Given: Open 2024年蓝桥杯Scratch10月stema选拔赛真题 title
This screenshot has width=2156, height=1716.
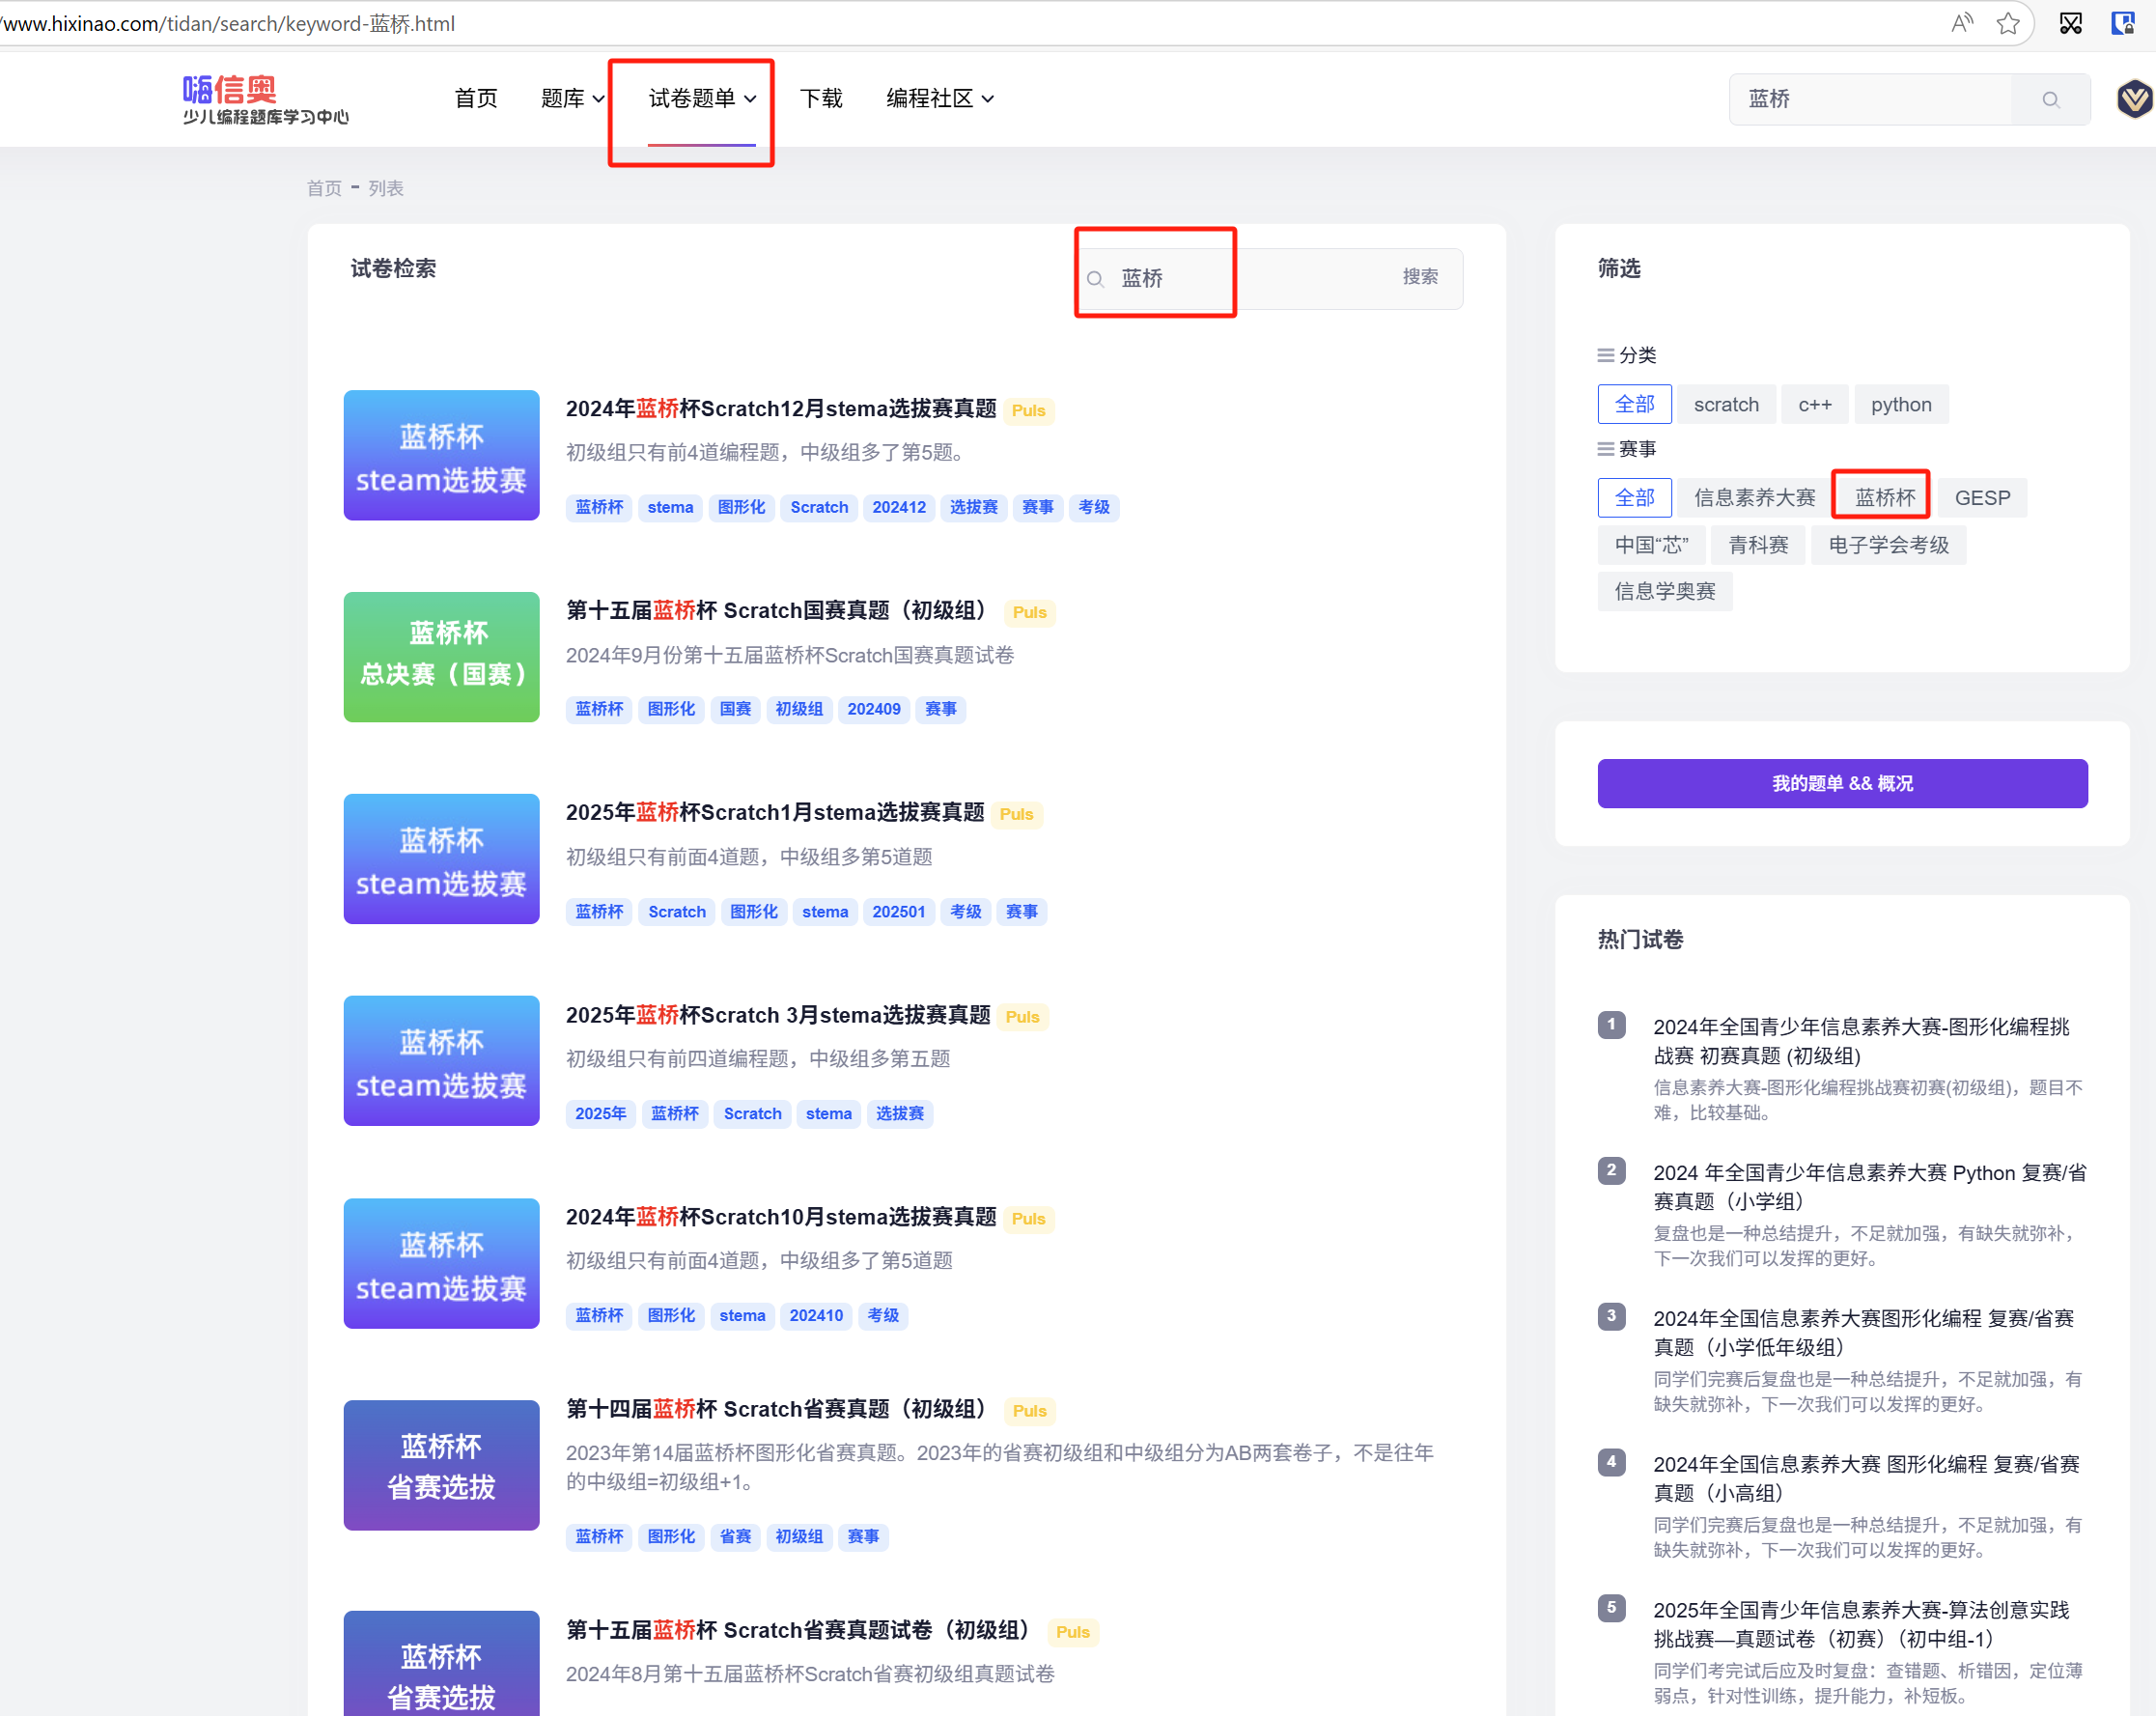Looking at the screenshot, I should coord(781,1217).
